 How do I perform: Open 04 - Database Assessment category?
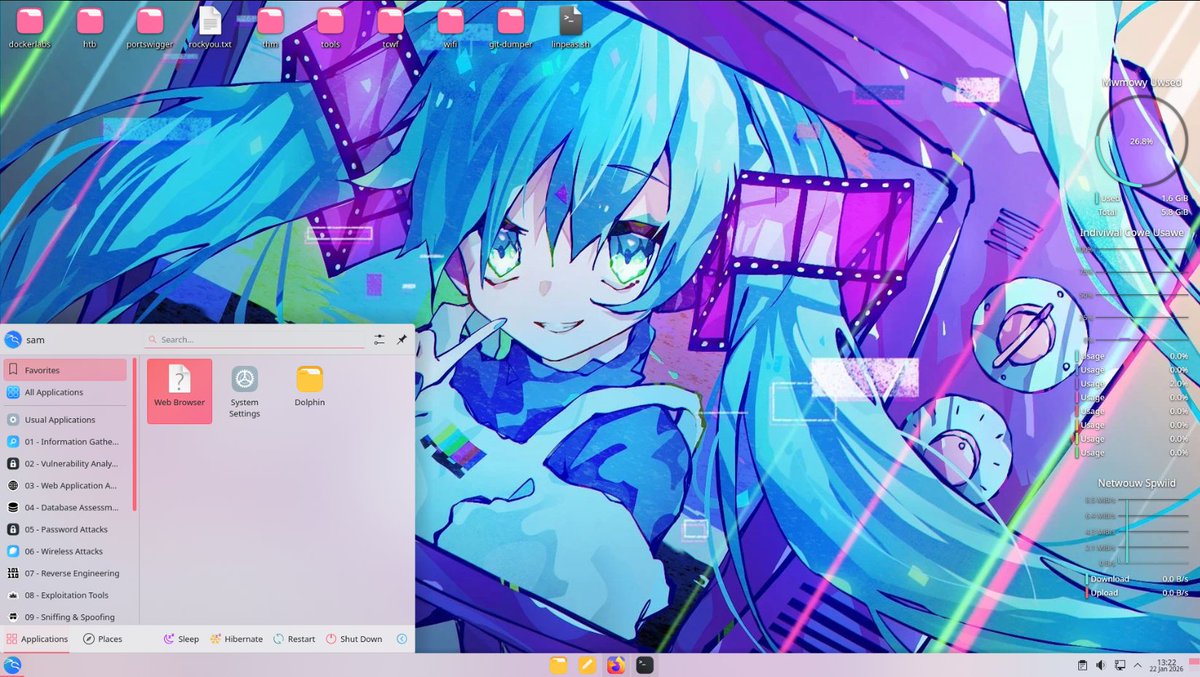point(65,508)
